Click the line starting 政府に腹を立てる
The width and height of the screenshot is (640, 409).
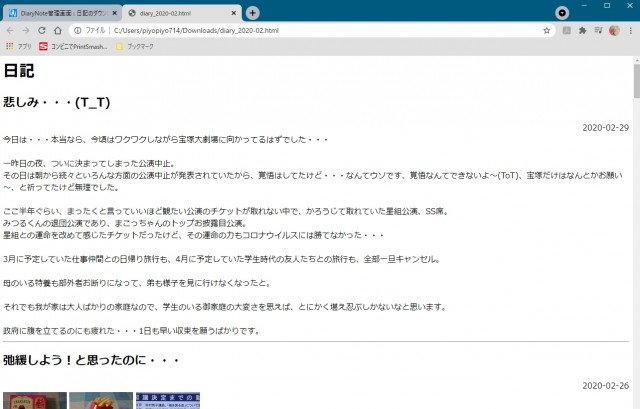point(131,331)
